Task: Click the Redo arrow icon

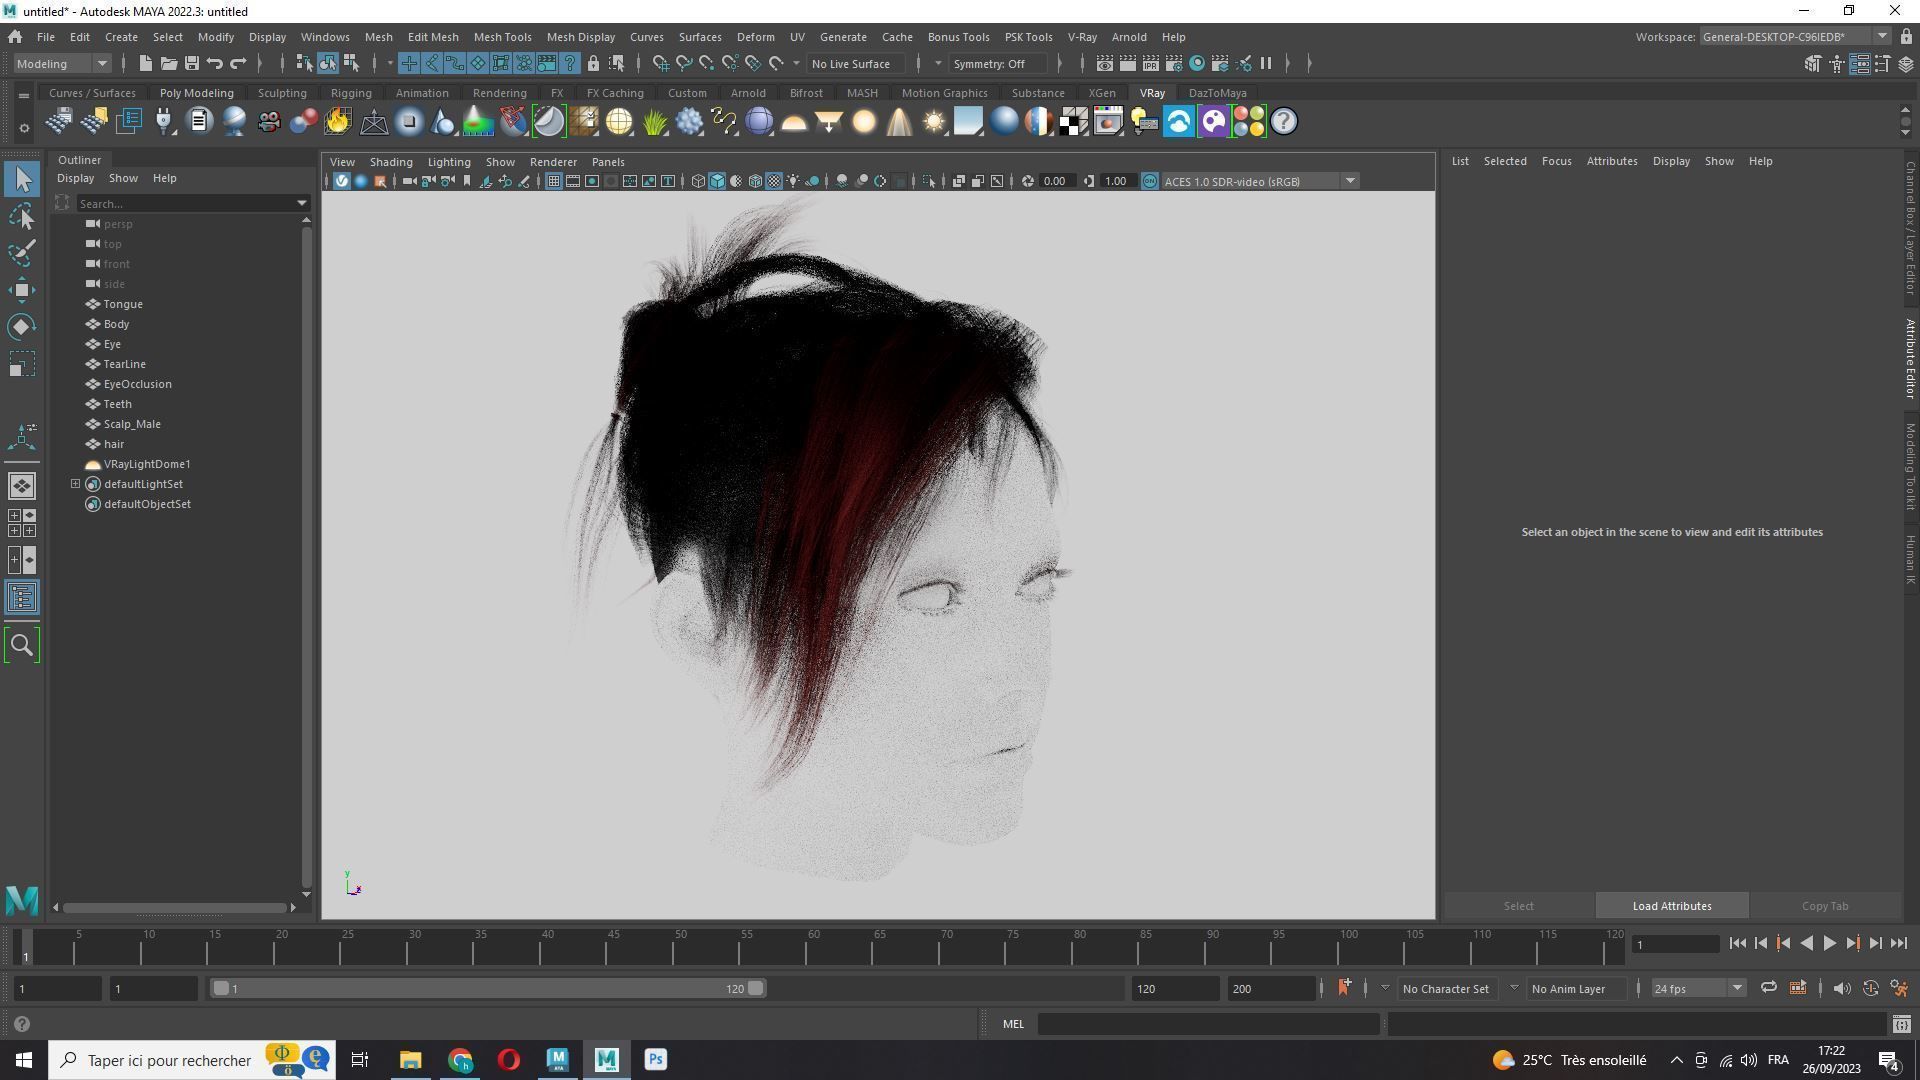Action: click(x=238, y=64)
